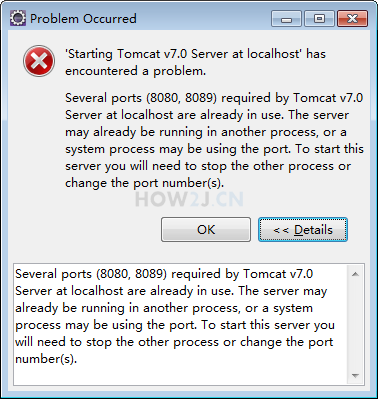
Task: Click the details scrollbar down arrow
Action: 355,376
